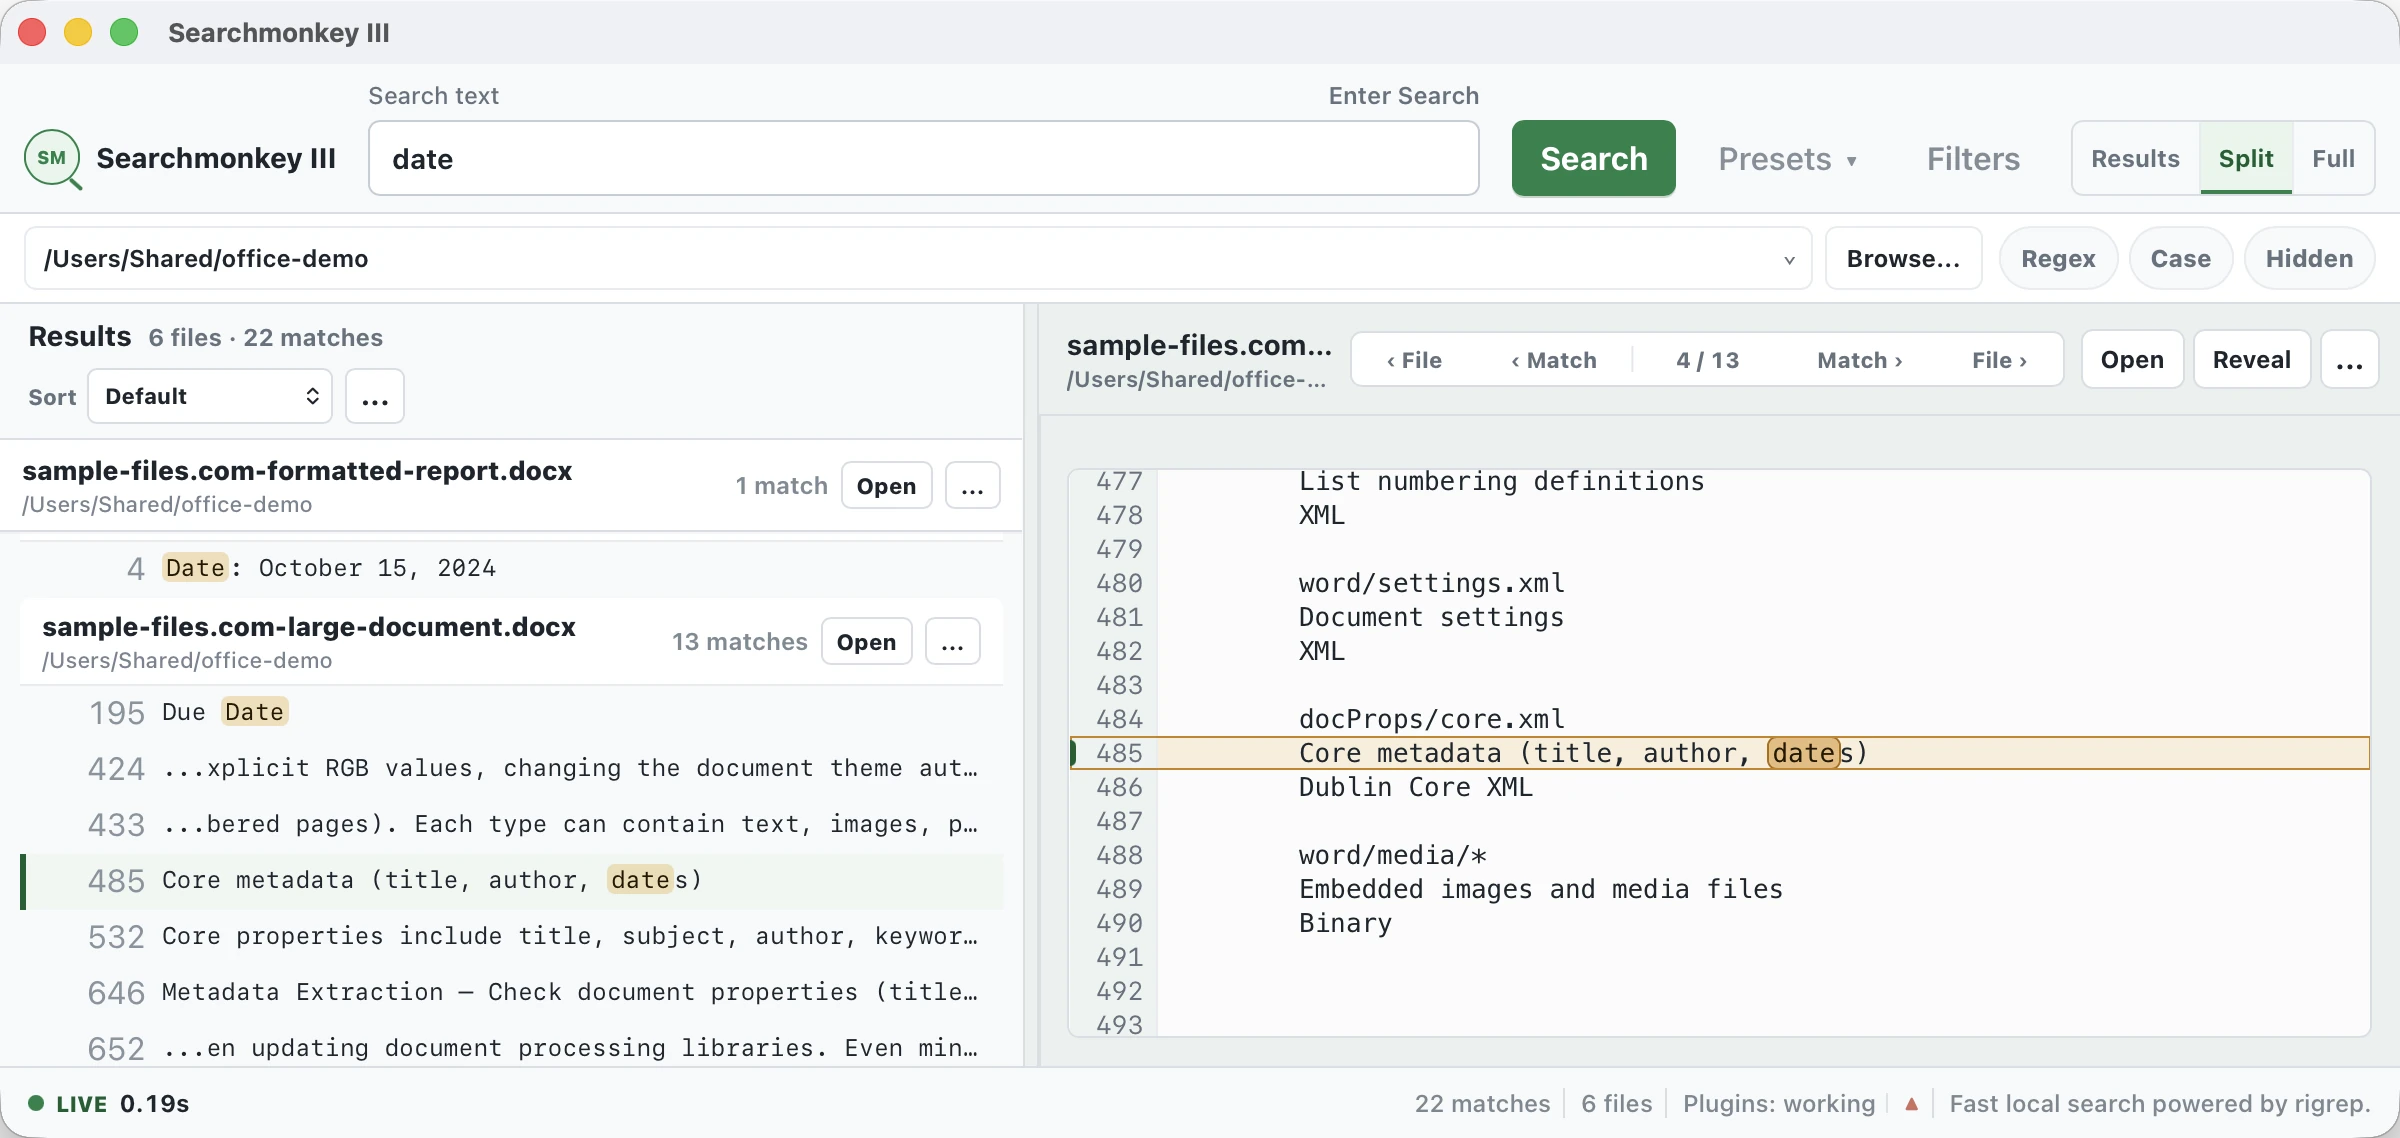Expand the search folder path dropdown
Viewport: 2400px width, 1138px height.
click(x=1789, y=260)
